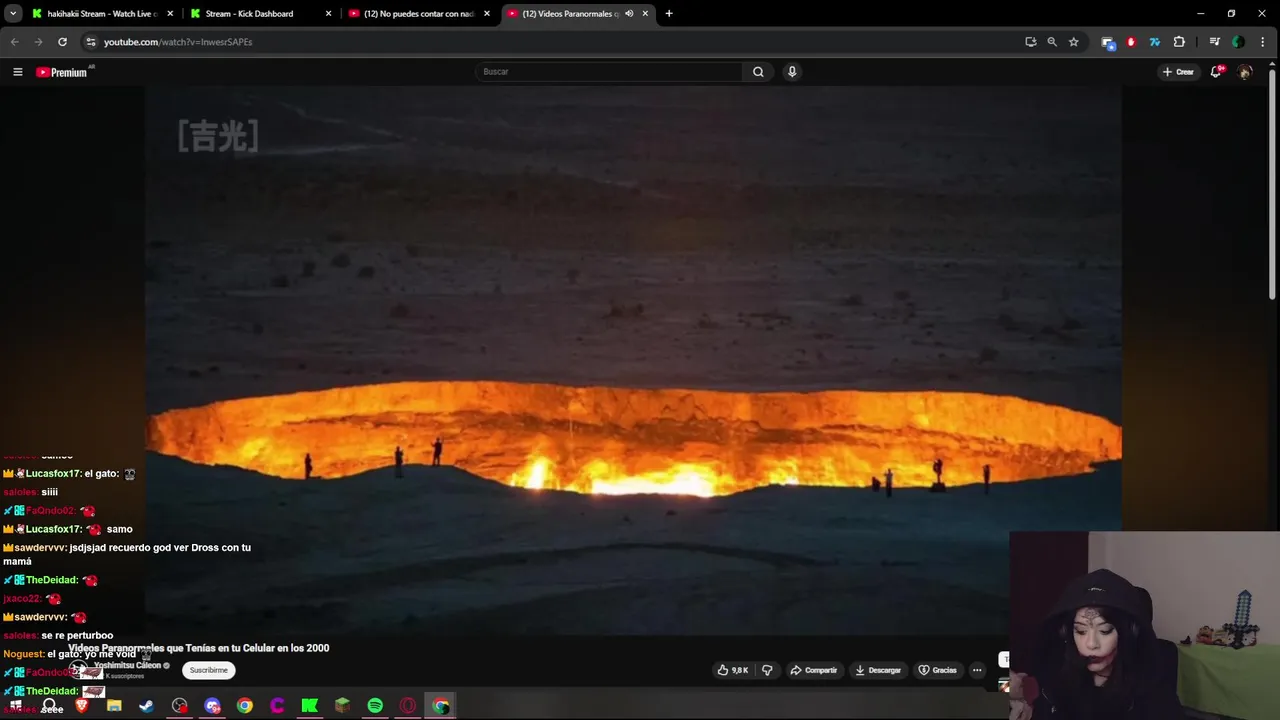Click the paranormal video player frame
The image size is (1280, 720).
[x=633, y=360]
